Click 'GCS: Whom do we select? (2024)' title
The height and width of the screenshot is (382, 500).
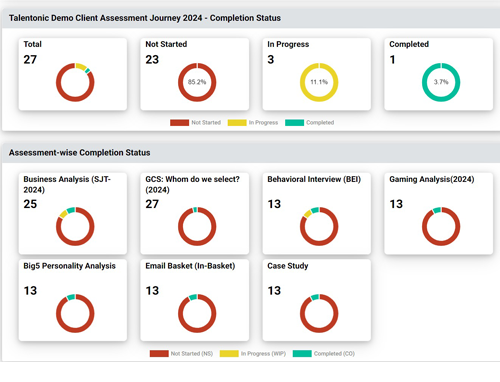tap(192, 184)
